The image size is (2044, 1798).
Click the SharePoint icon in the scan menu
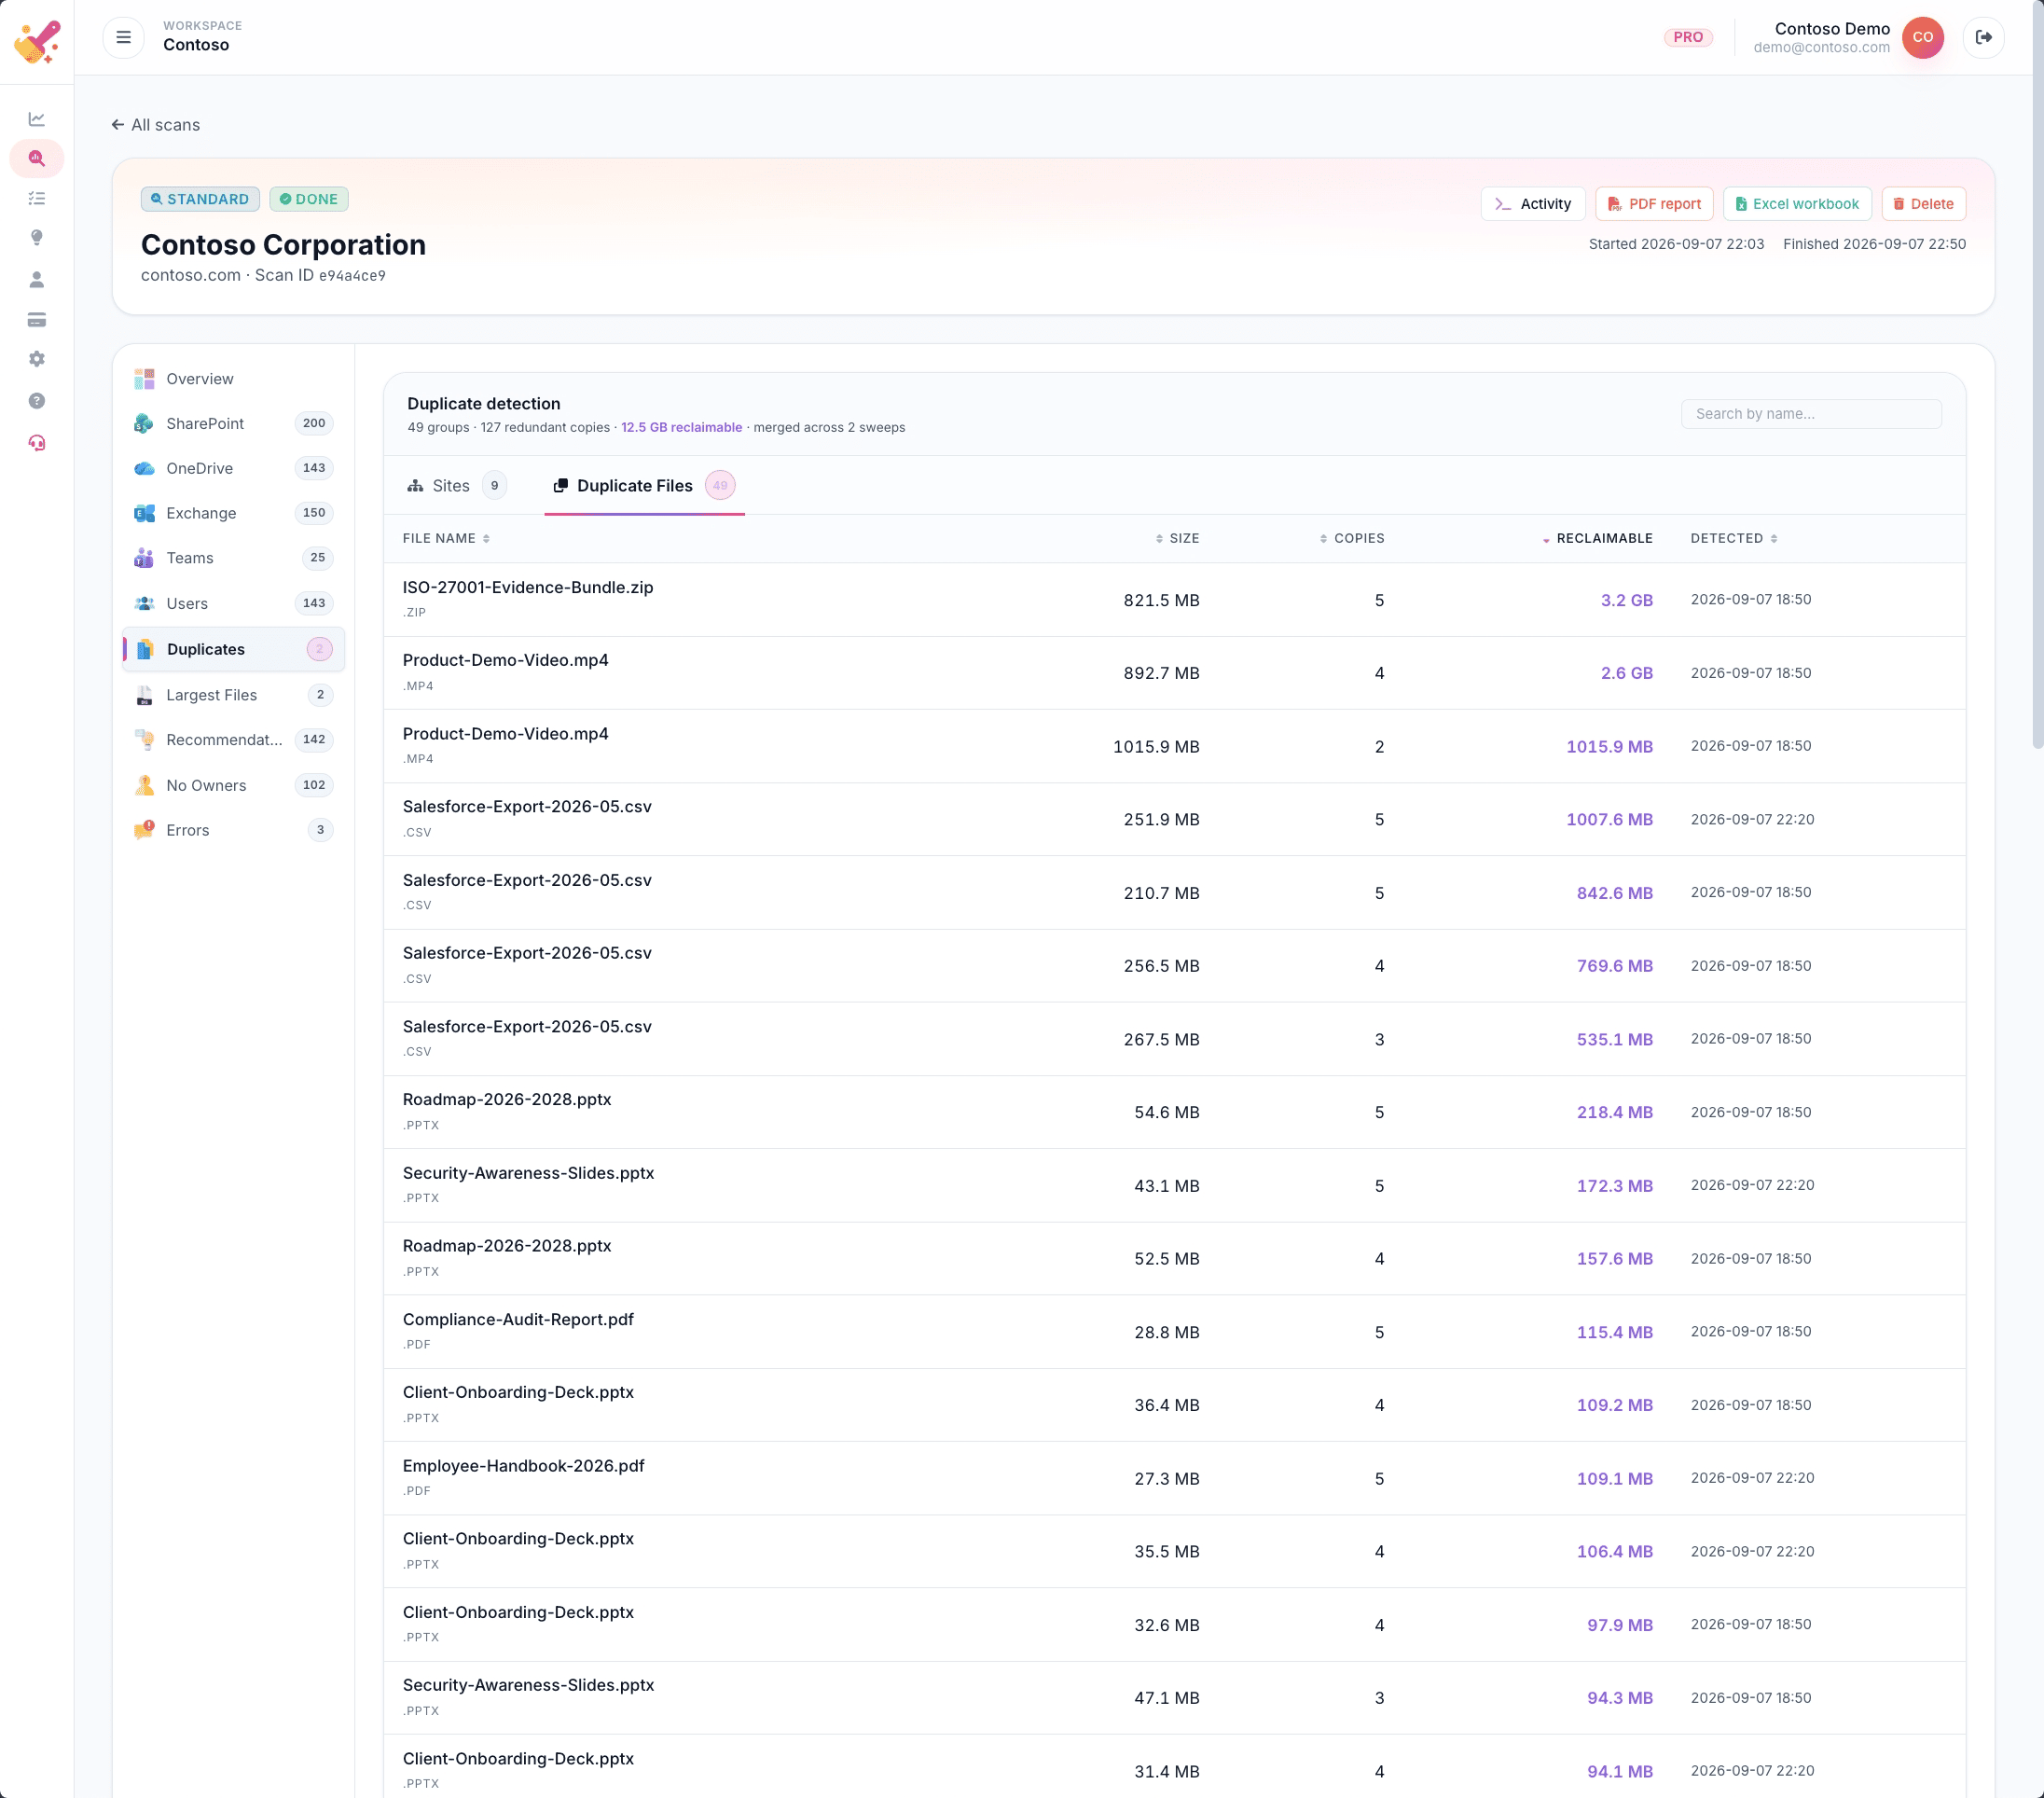(144, 423)
